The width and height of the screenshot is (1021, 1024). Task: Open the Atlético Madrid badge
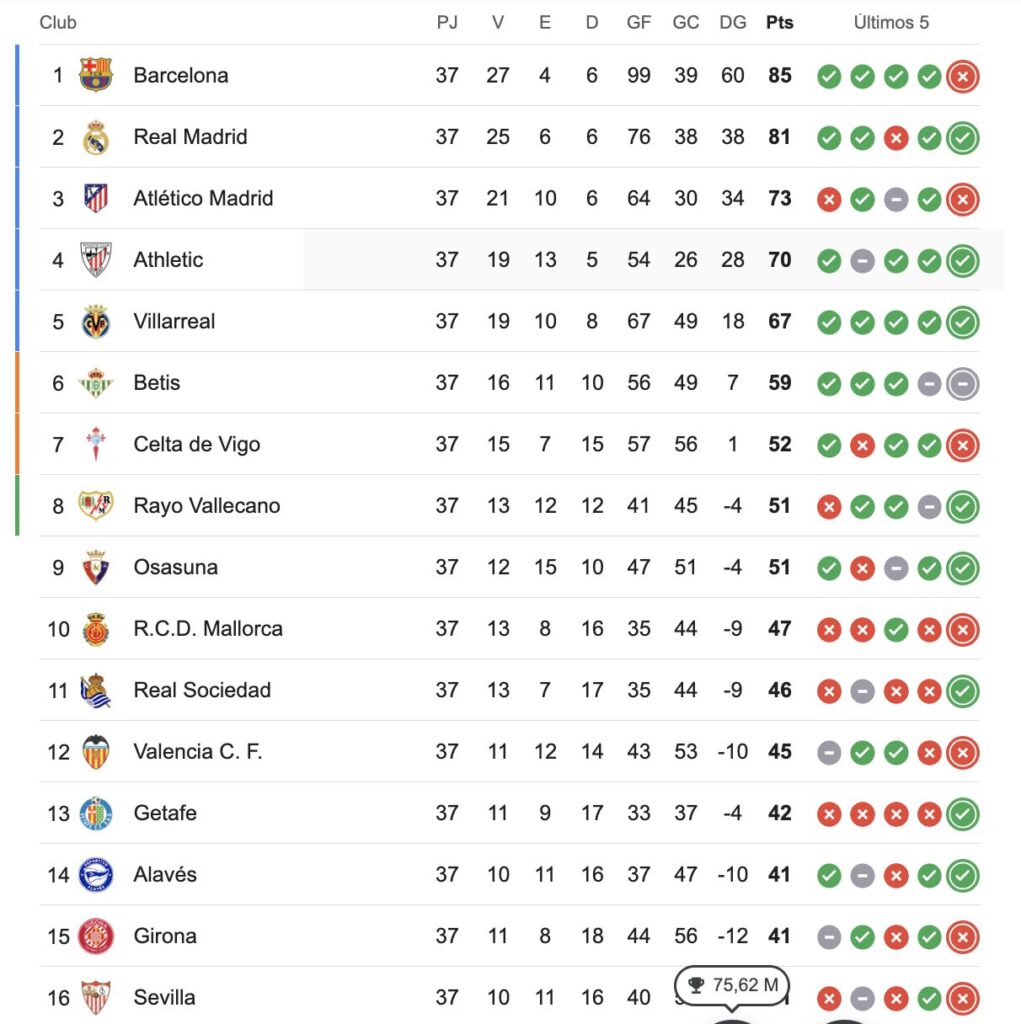pyautogui.click(x=96, y=199)
